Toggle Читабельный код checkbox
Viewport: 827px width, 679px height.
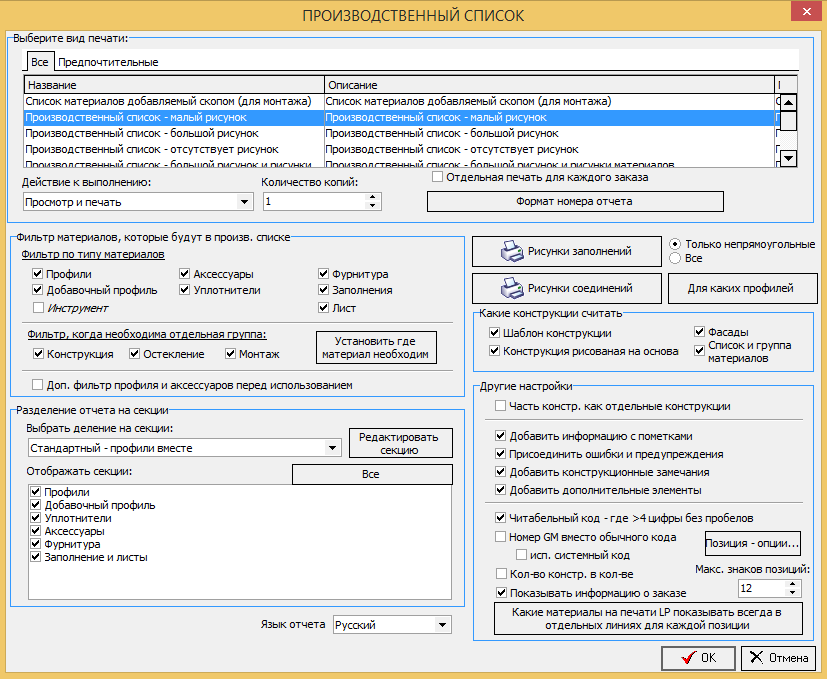click(x=501, y=518)
